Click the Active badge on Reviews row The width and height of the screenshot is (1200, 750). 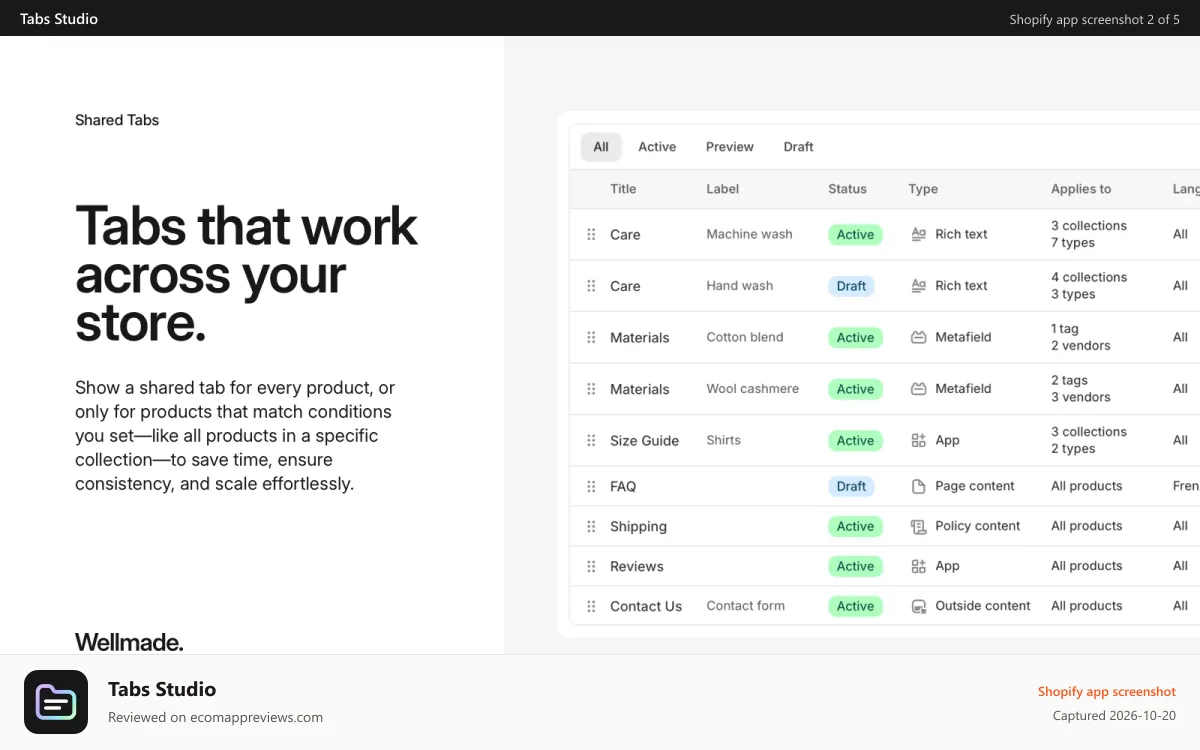coord(855,566)
